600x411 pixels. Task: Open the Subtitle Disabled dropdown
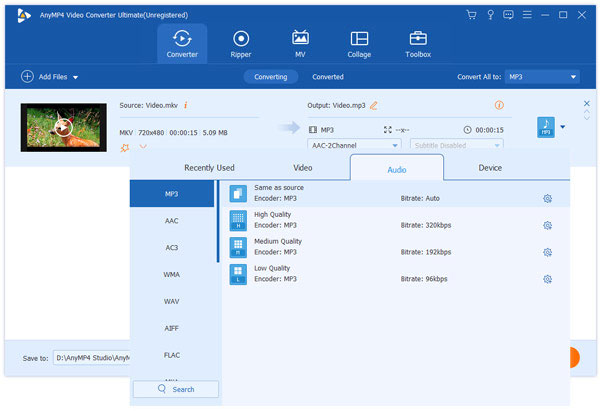click(457, 145)
